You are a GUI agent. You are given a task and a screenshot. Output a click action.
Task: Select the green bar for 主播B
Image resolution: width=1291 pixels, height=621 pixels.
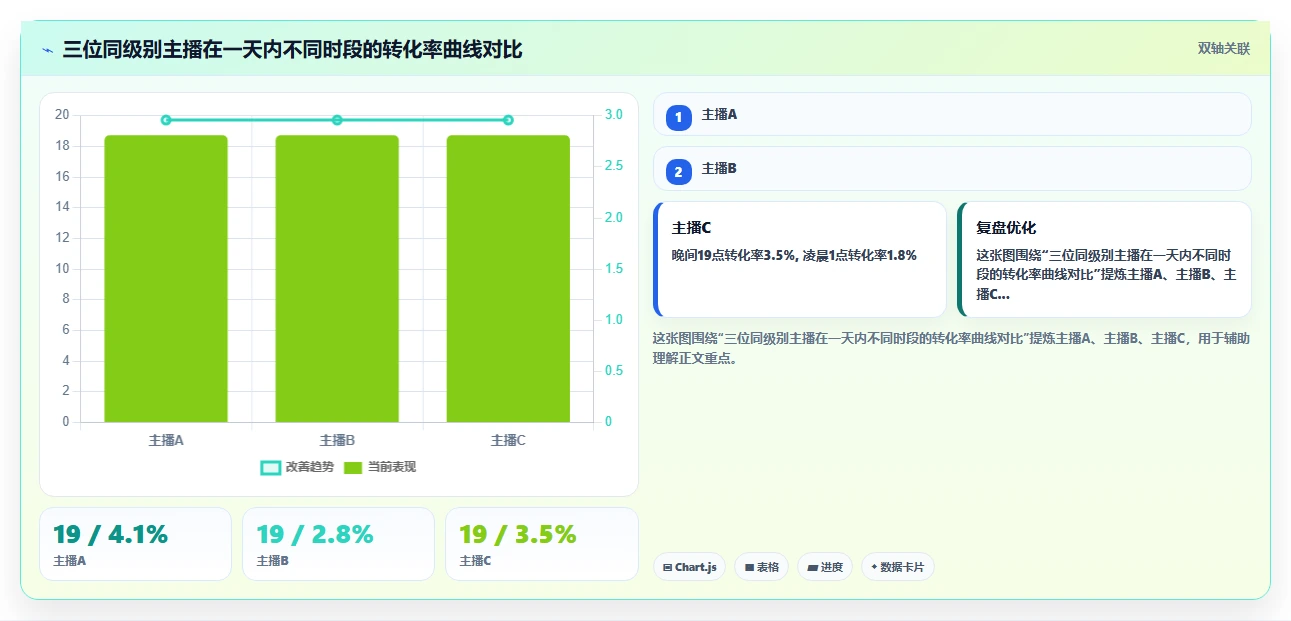337,278
